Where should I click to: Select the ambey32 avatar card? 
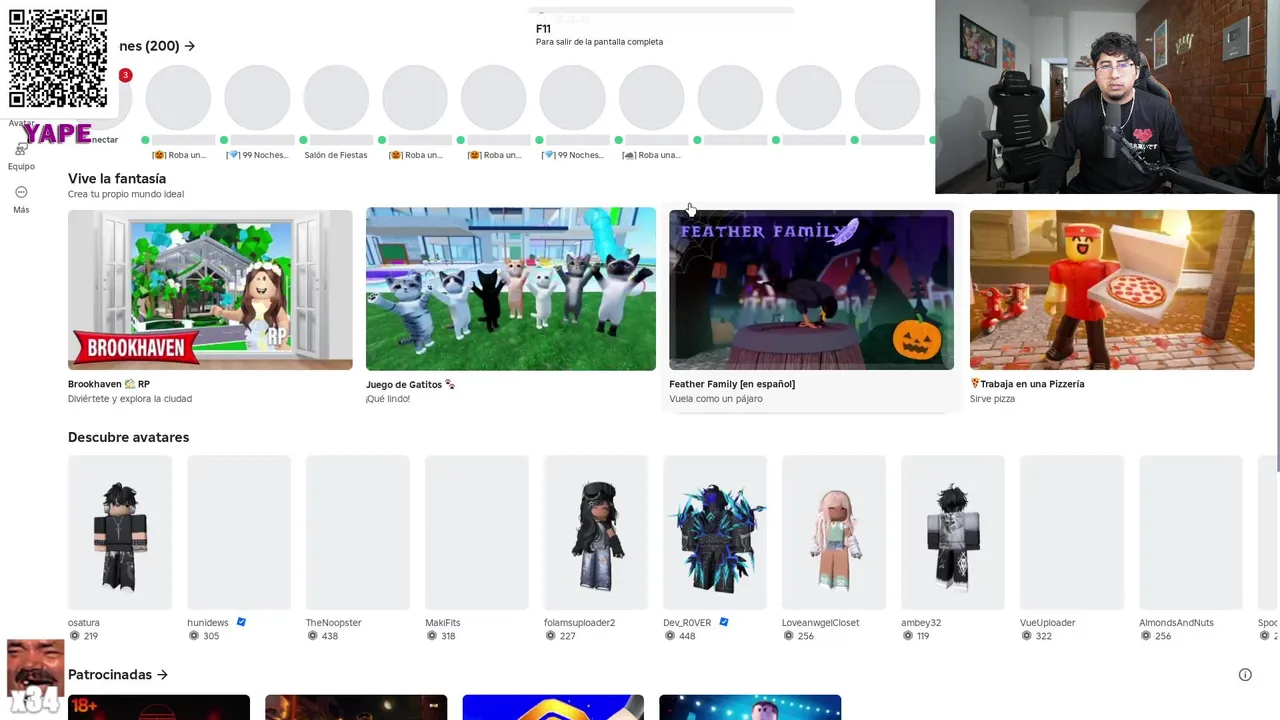[953, 532]
